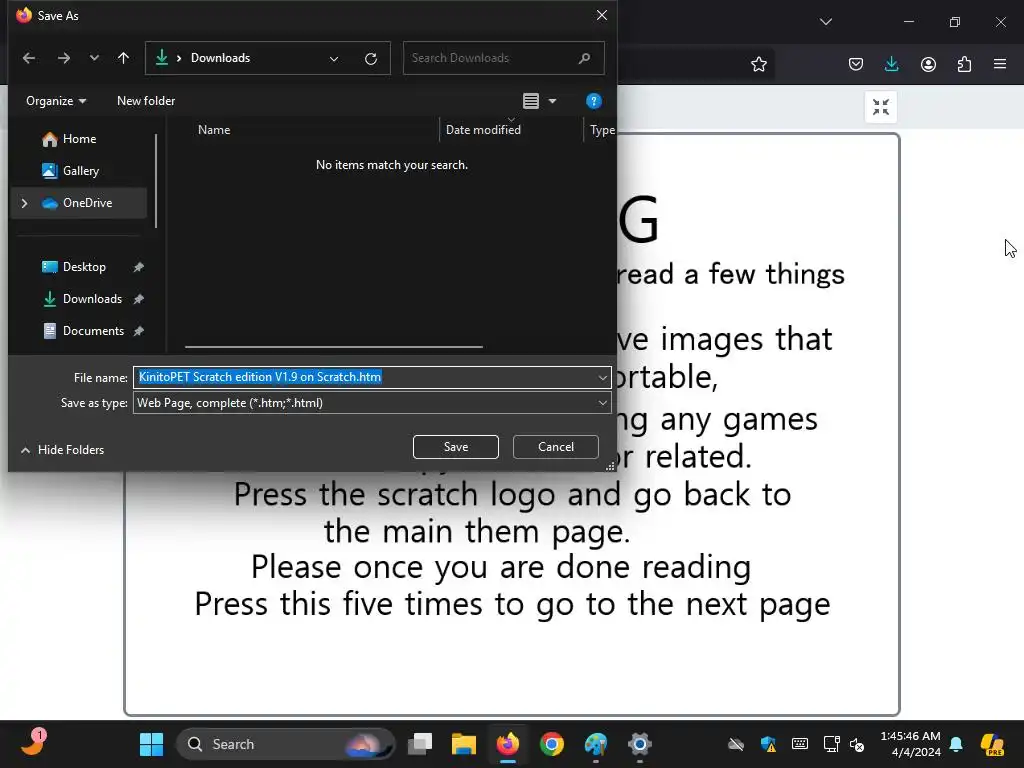Open File Explorer from taskbar
Viewport: 1024px width, 768px height.
pos(464,744)
